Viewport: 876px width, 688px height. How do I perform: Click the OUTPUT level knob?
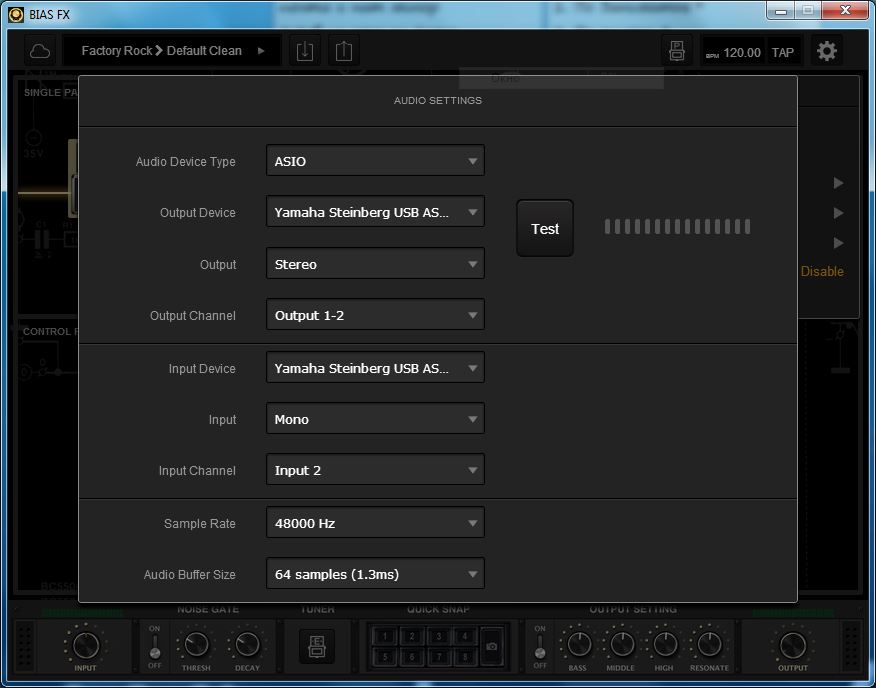coord(792,646)
